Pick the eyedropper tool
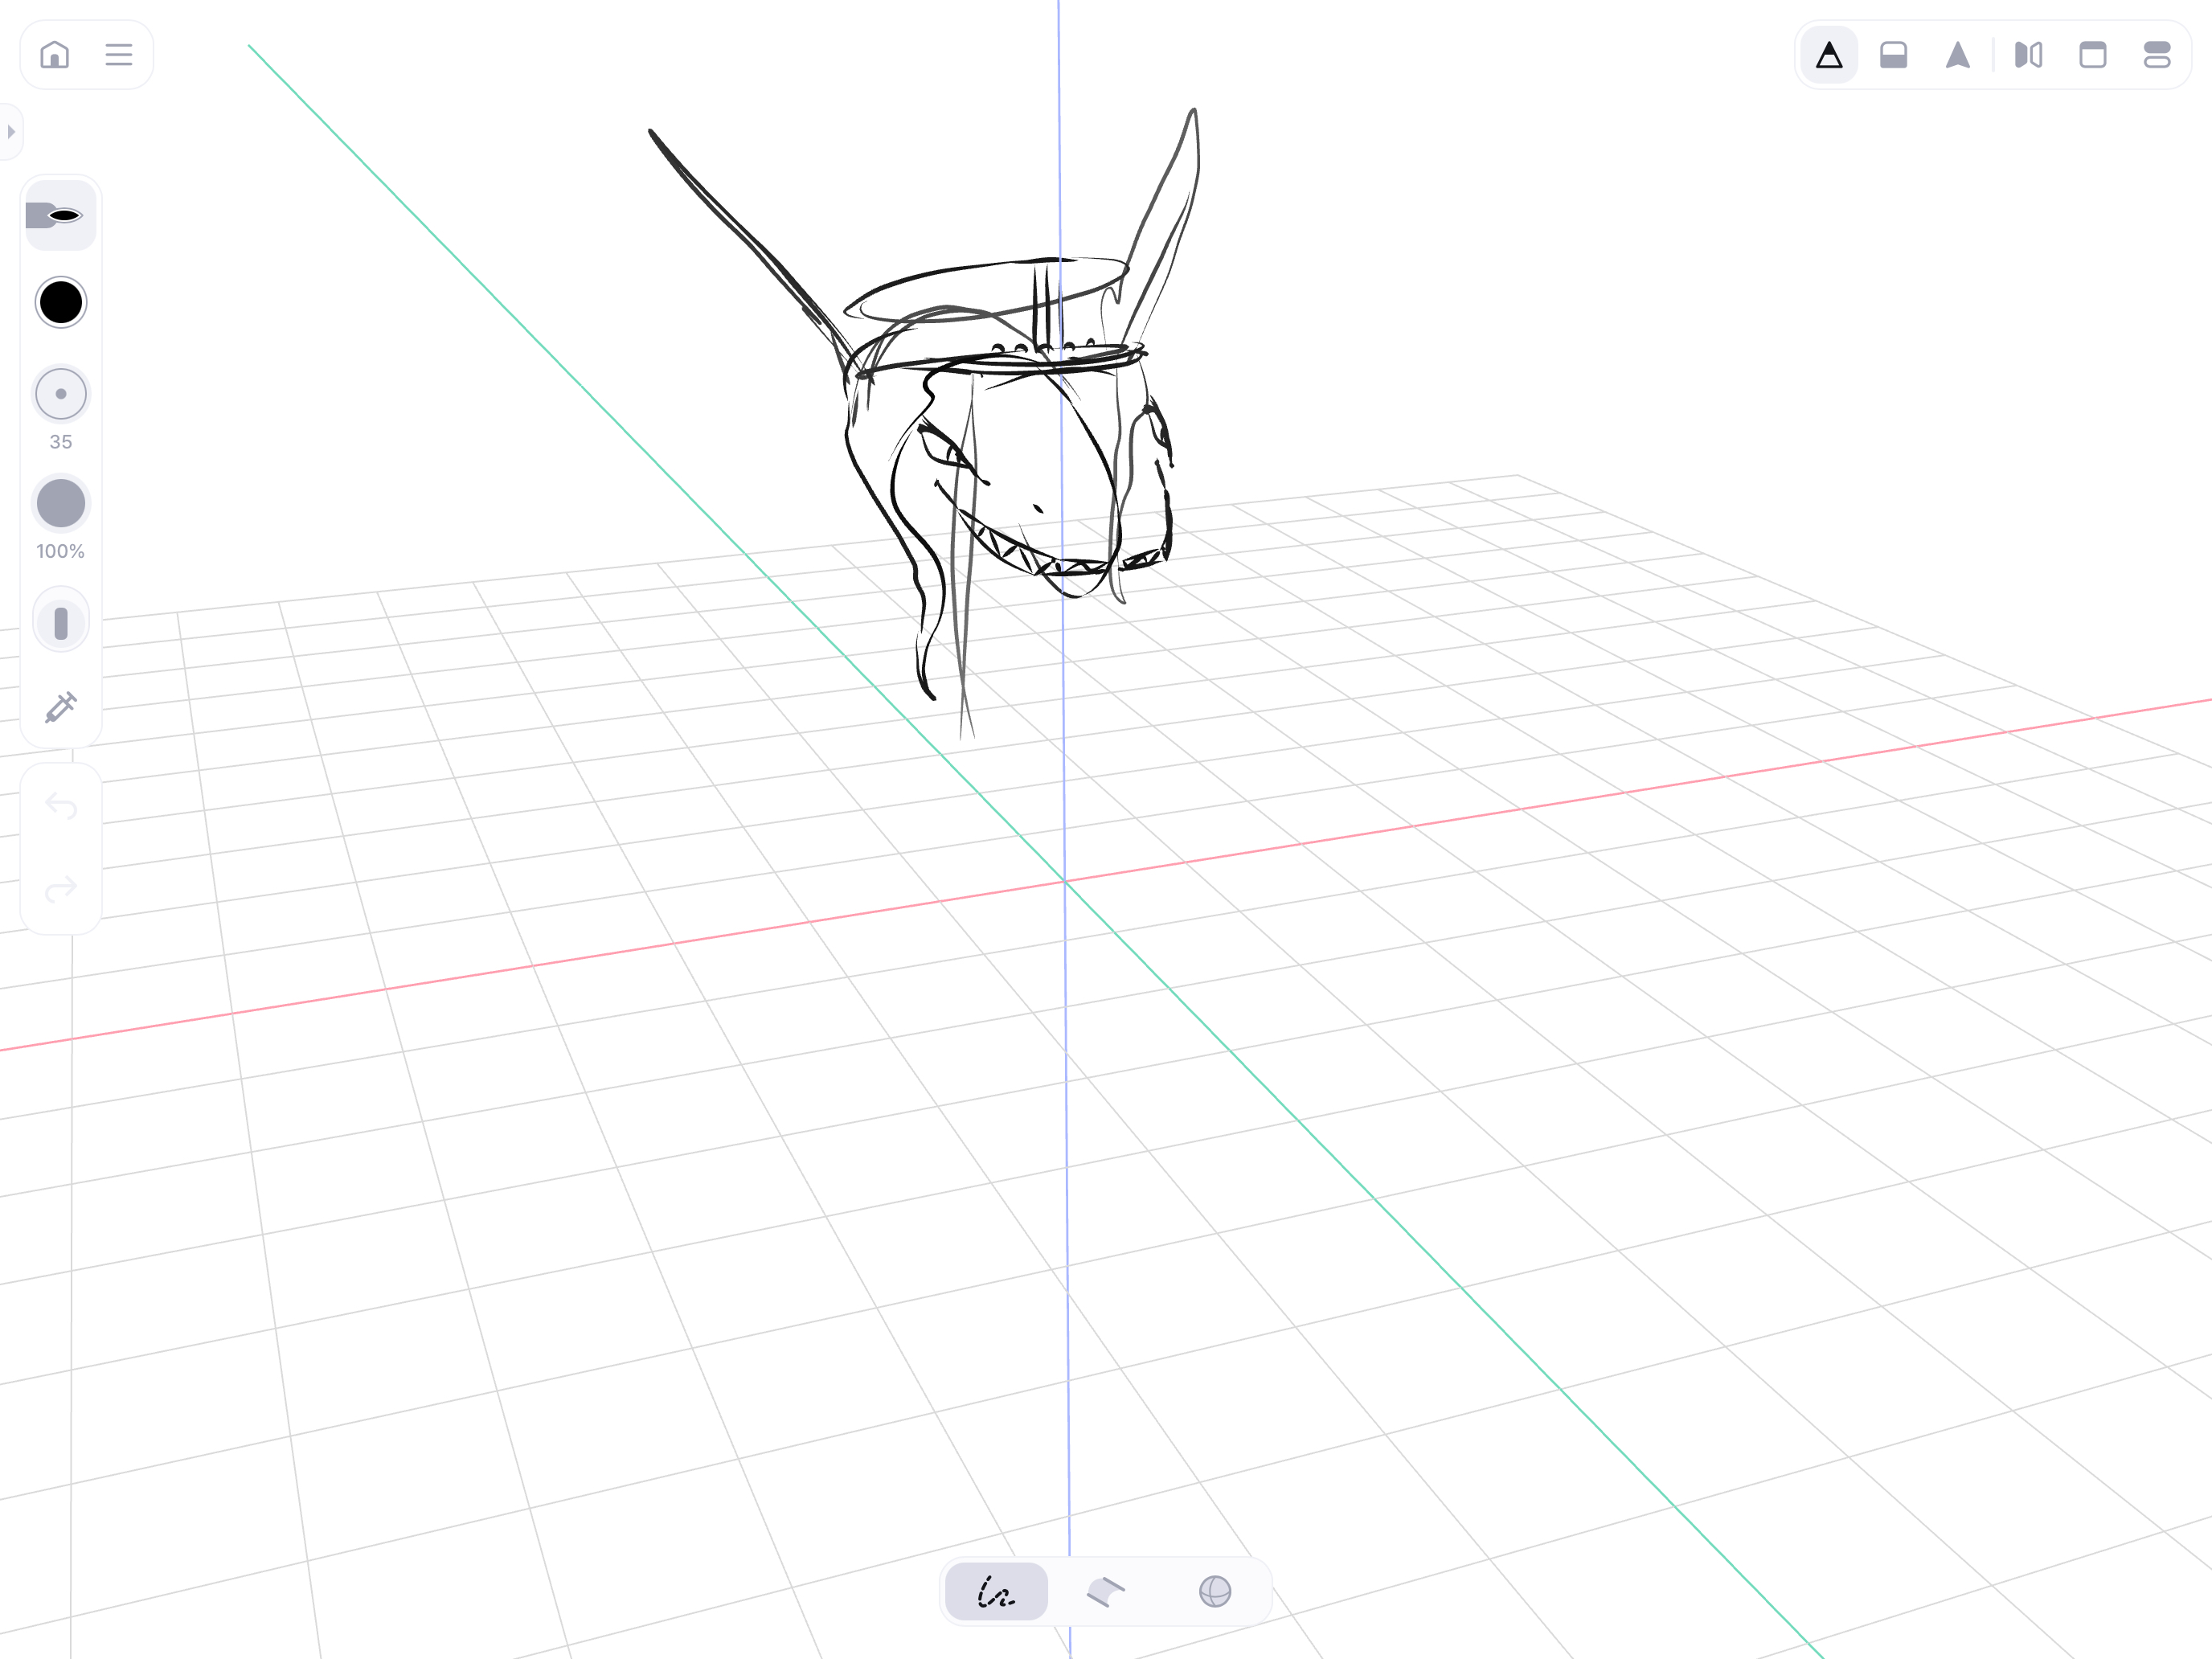2212x1659 pixels. tap(61, 707)
